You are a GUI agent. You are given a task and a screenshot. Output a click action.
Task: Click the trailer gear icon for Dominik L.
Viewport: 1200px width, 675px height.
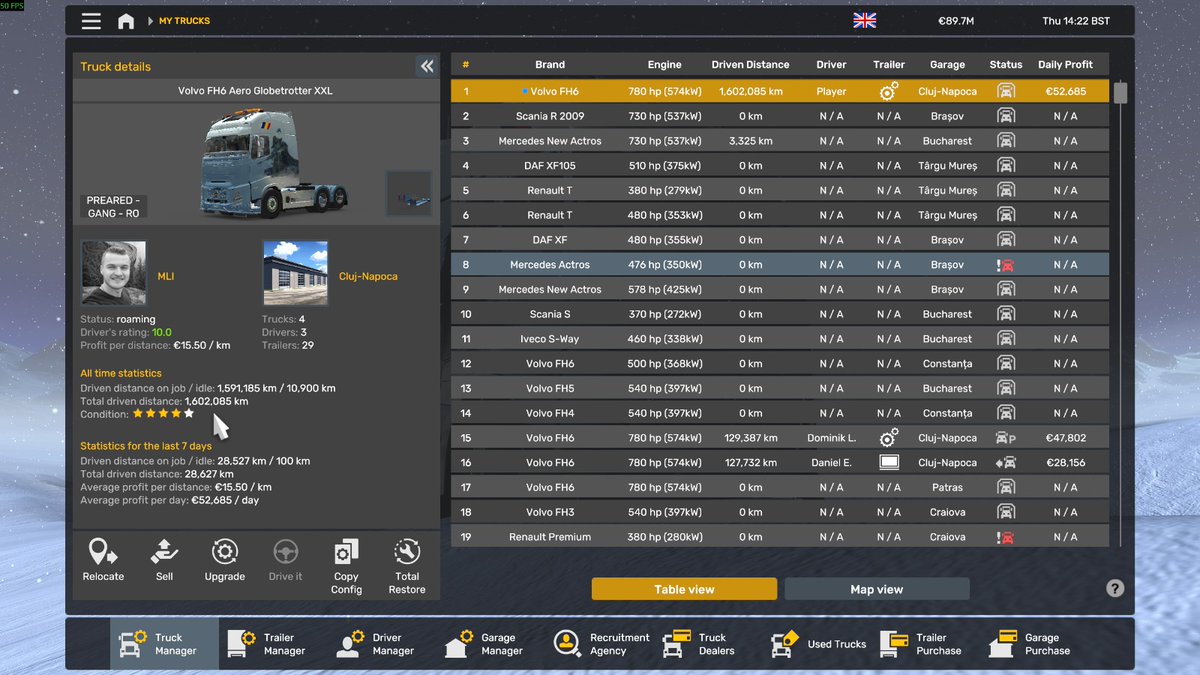coord(888,438)
